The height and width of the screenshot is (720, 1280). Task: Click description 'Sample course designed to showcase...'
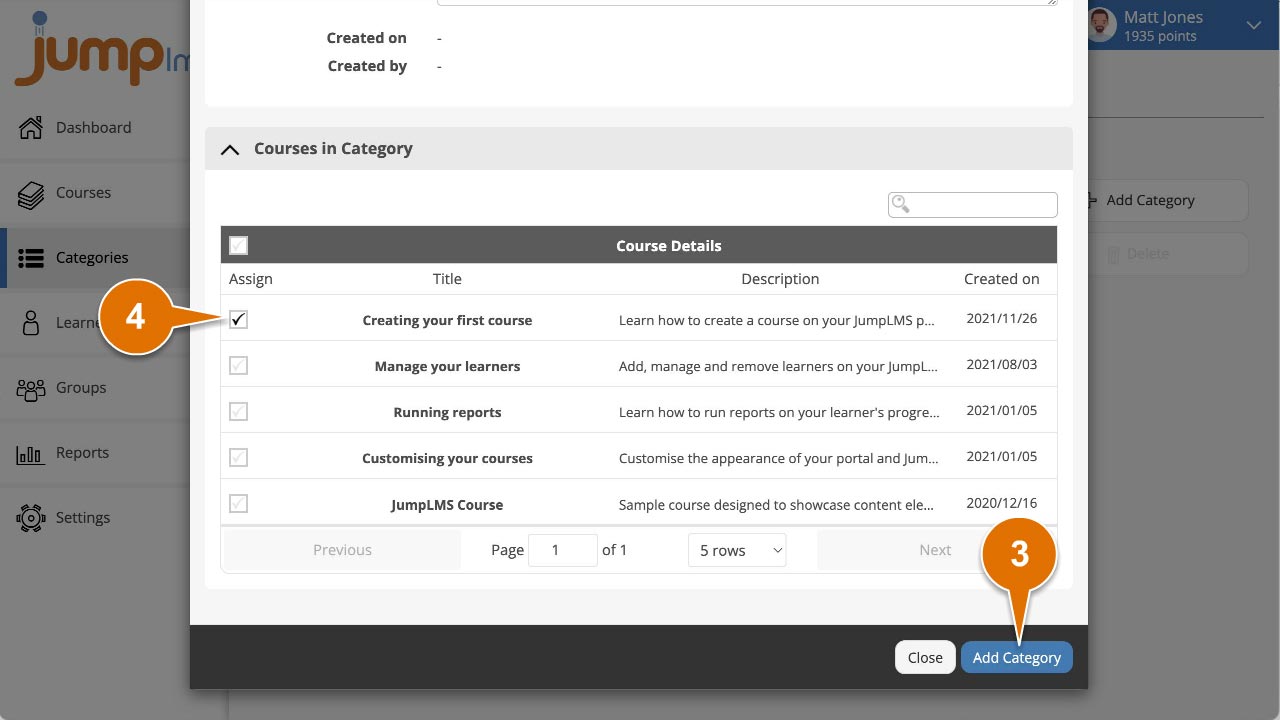[778, 504]
